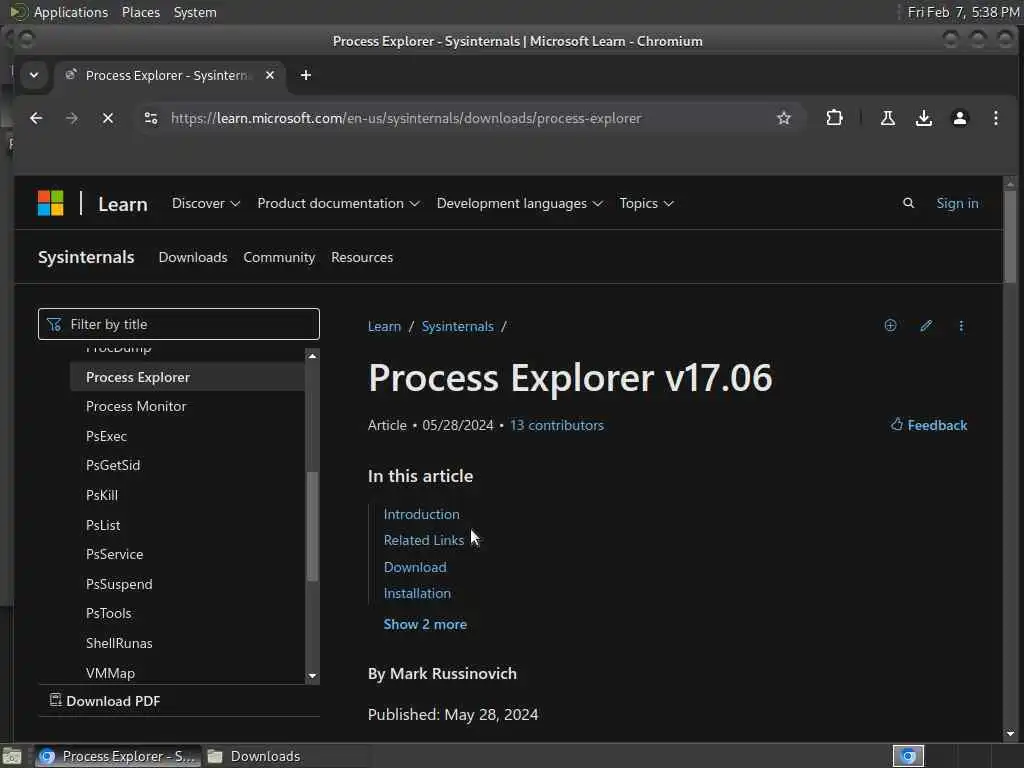Open Chrome Labs flask icon
Image resolution: width=1024 pixels, height=768 pixels.
click(888, 118)
